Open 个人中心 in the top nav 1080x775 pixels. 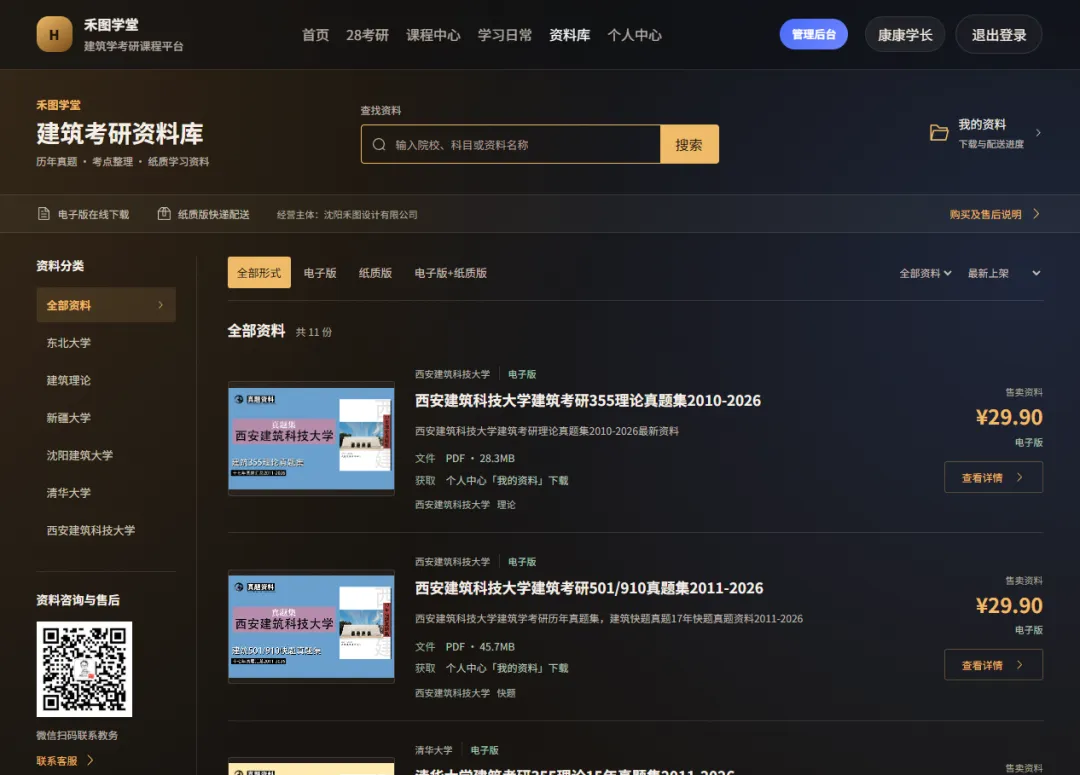[634, 35]
